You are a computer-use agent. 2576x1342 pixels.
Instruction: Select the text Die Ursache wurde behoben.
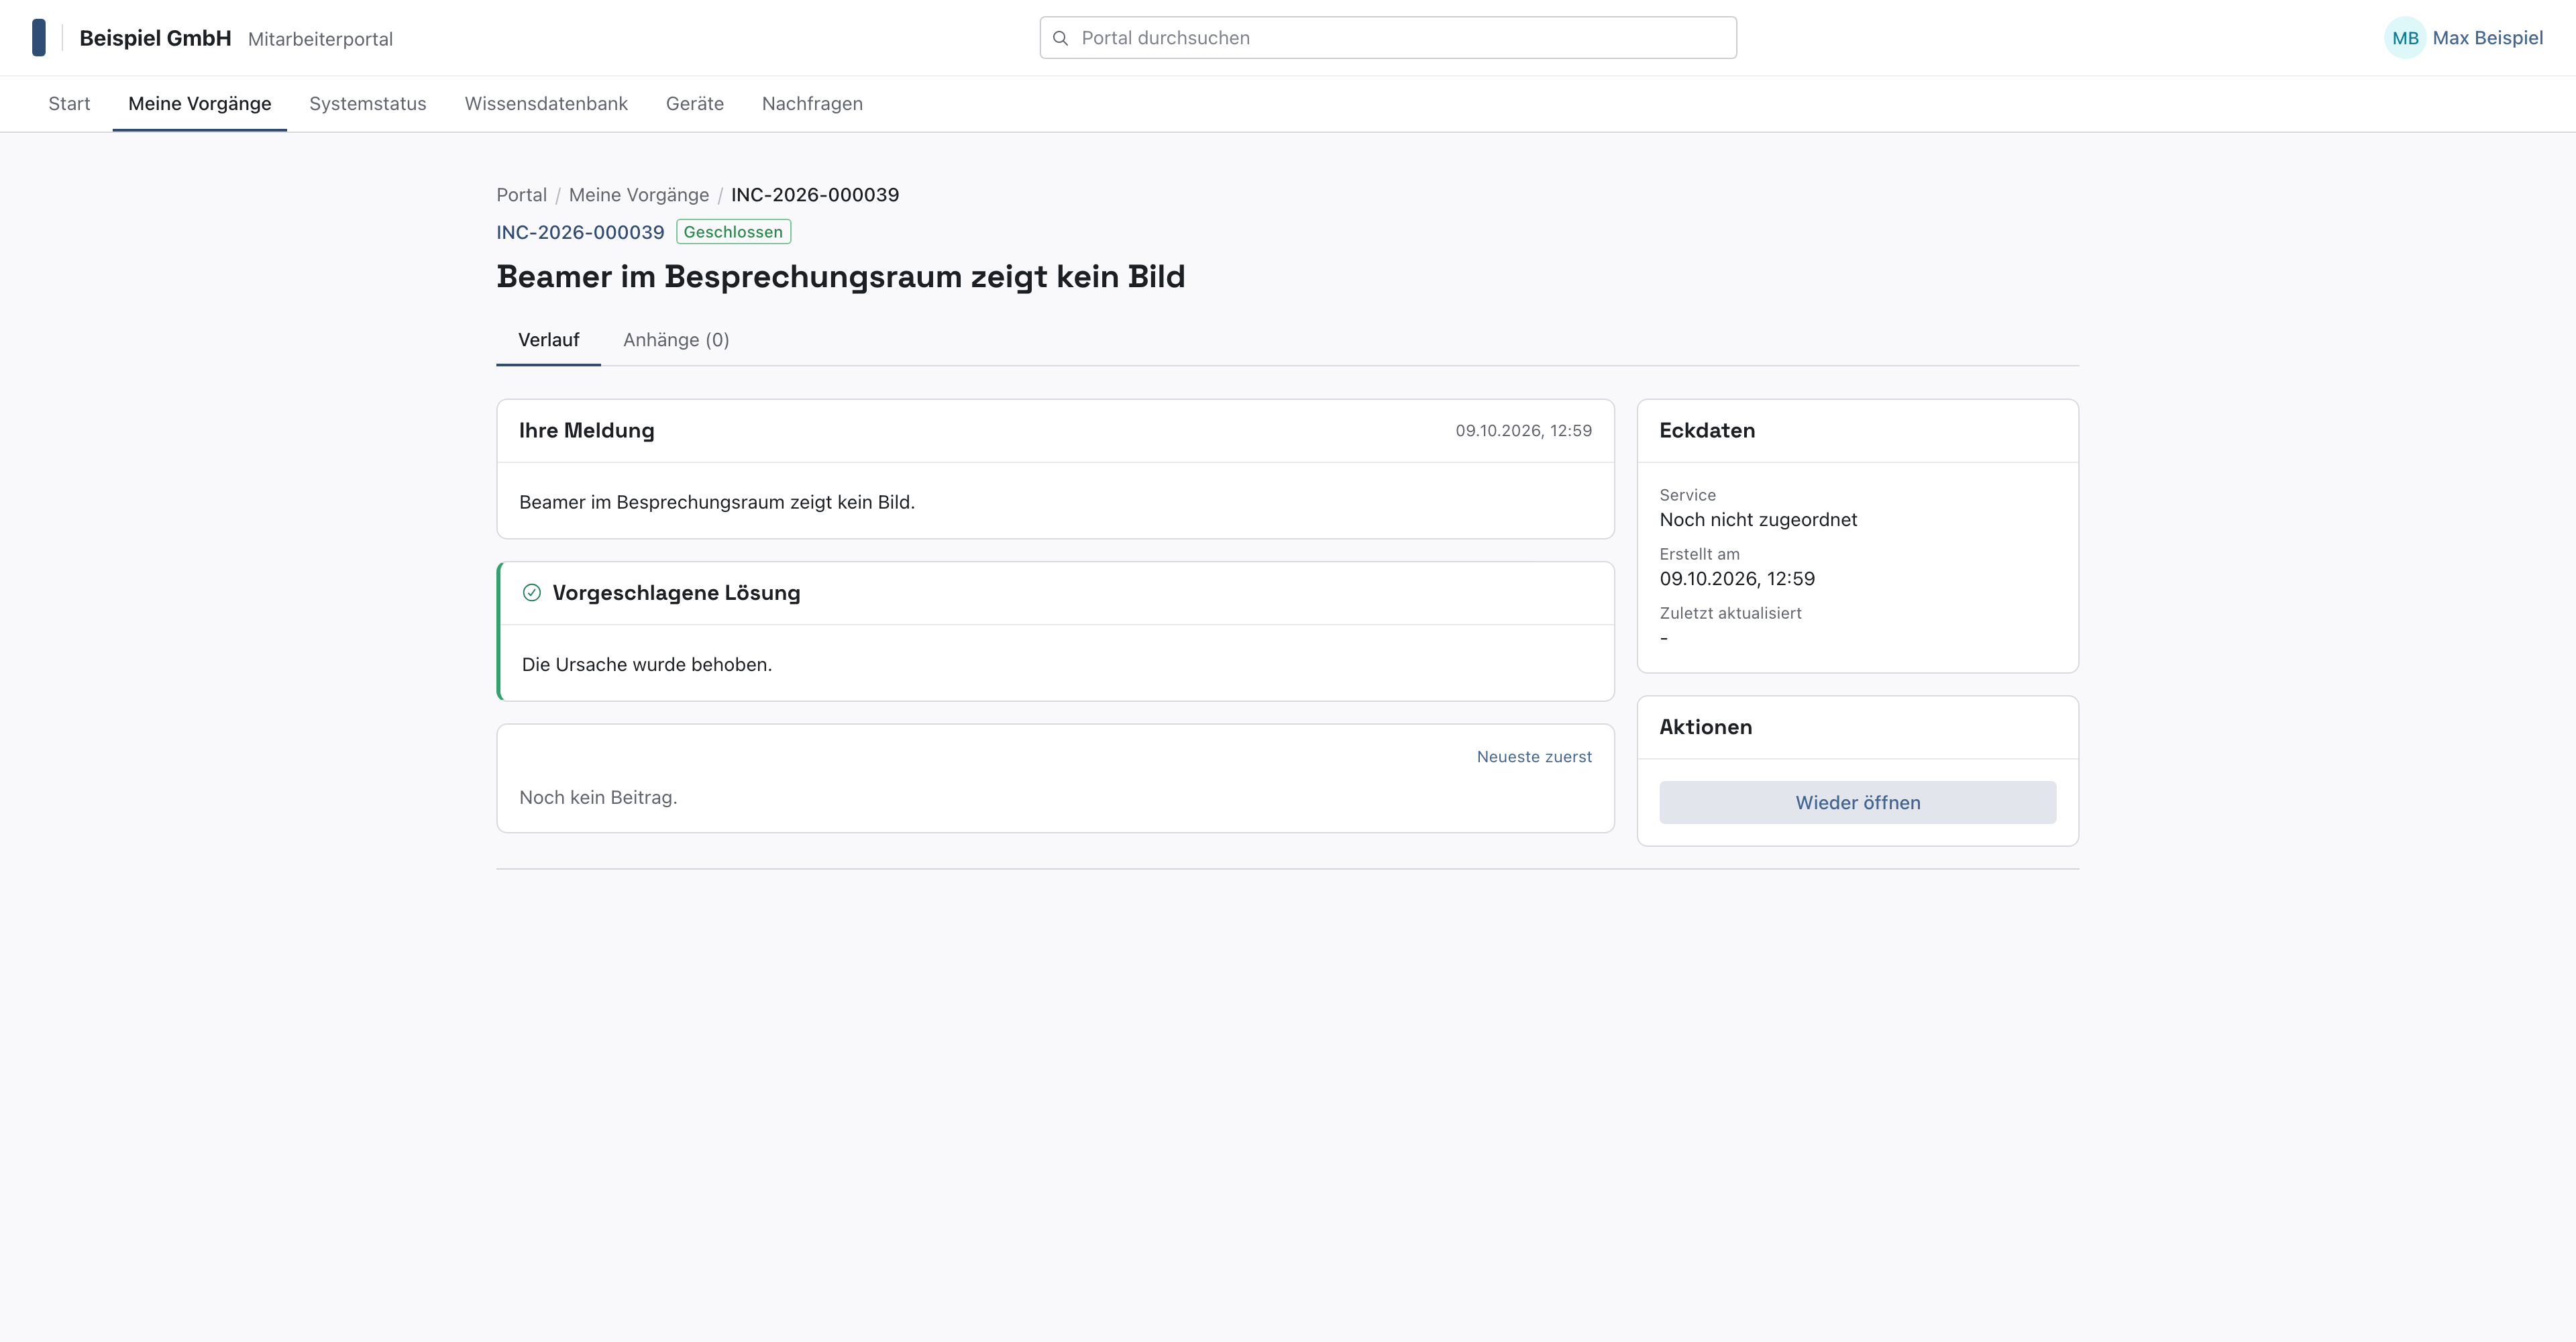point(647,665)
